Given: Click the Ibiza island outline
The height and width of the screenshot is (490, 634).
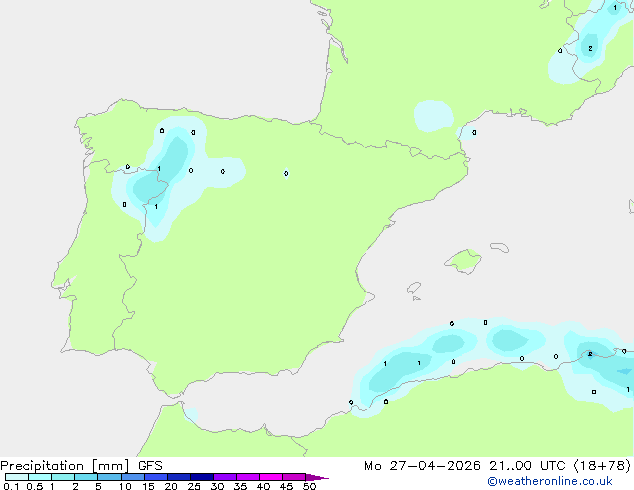Looking at the screenshot, I should click(414, 288).
